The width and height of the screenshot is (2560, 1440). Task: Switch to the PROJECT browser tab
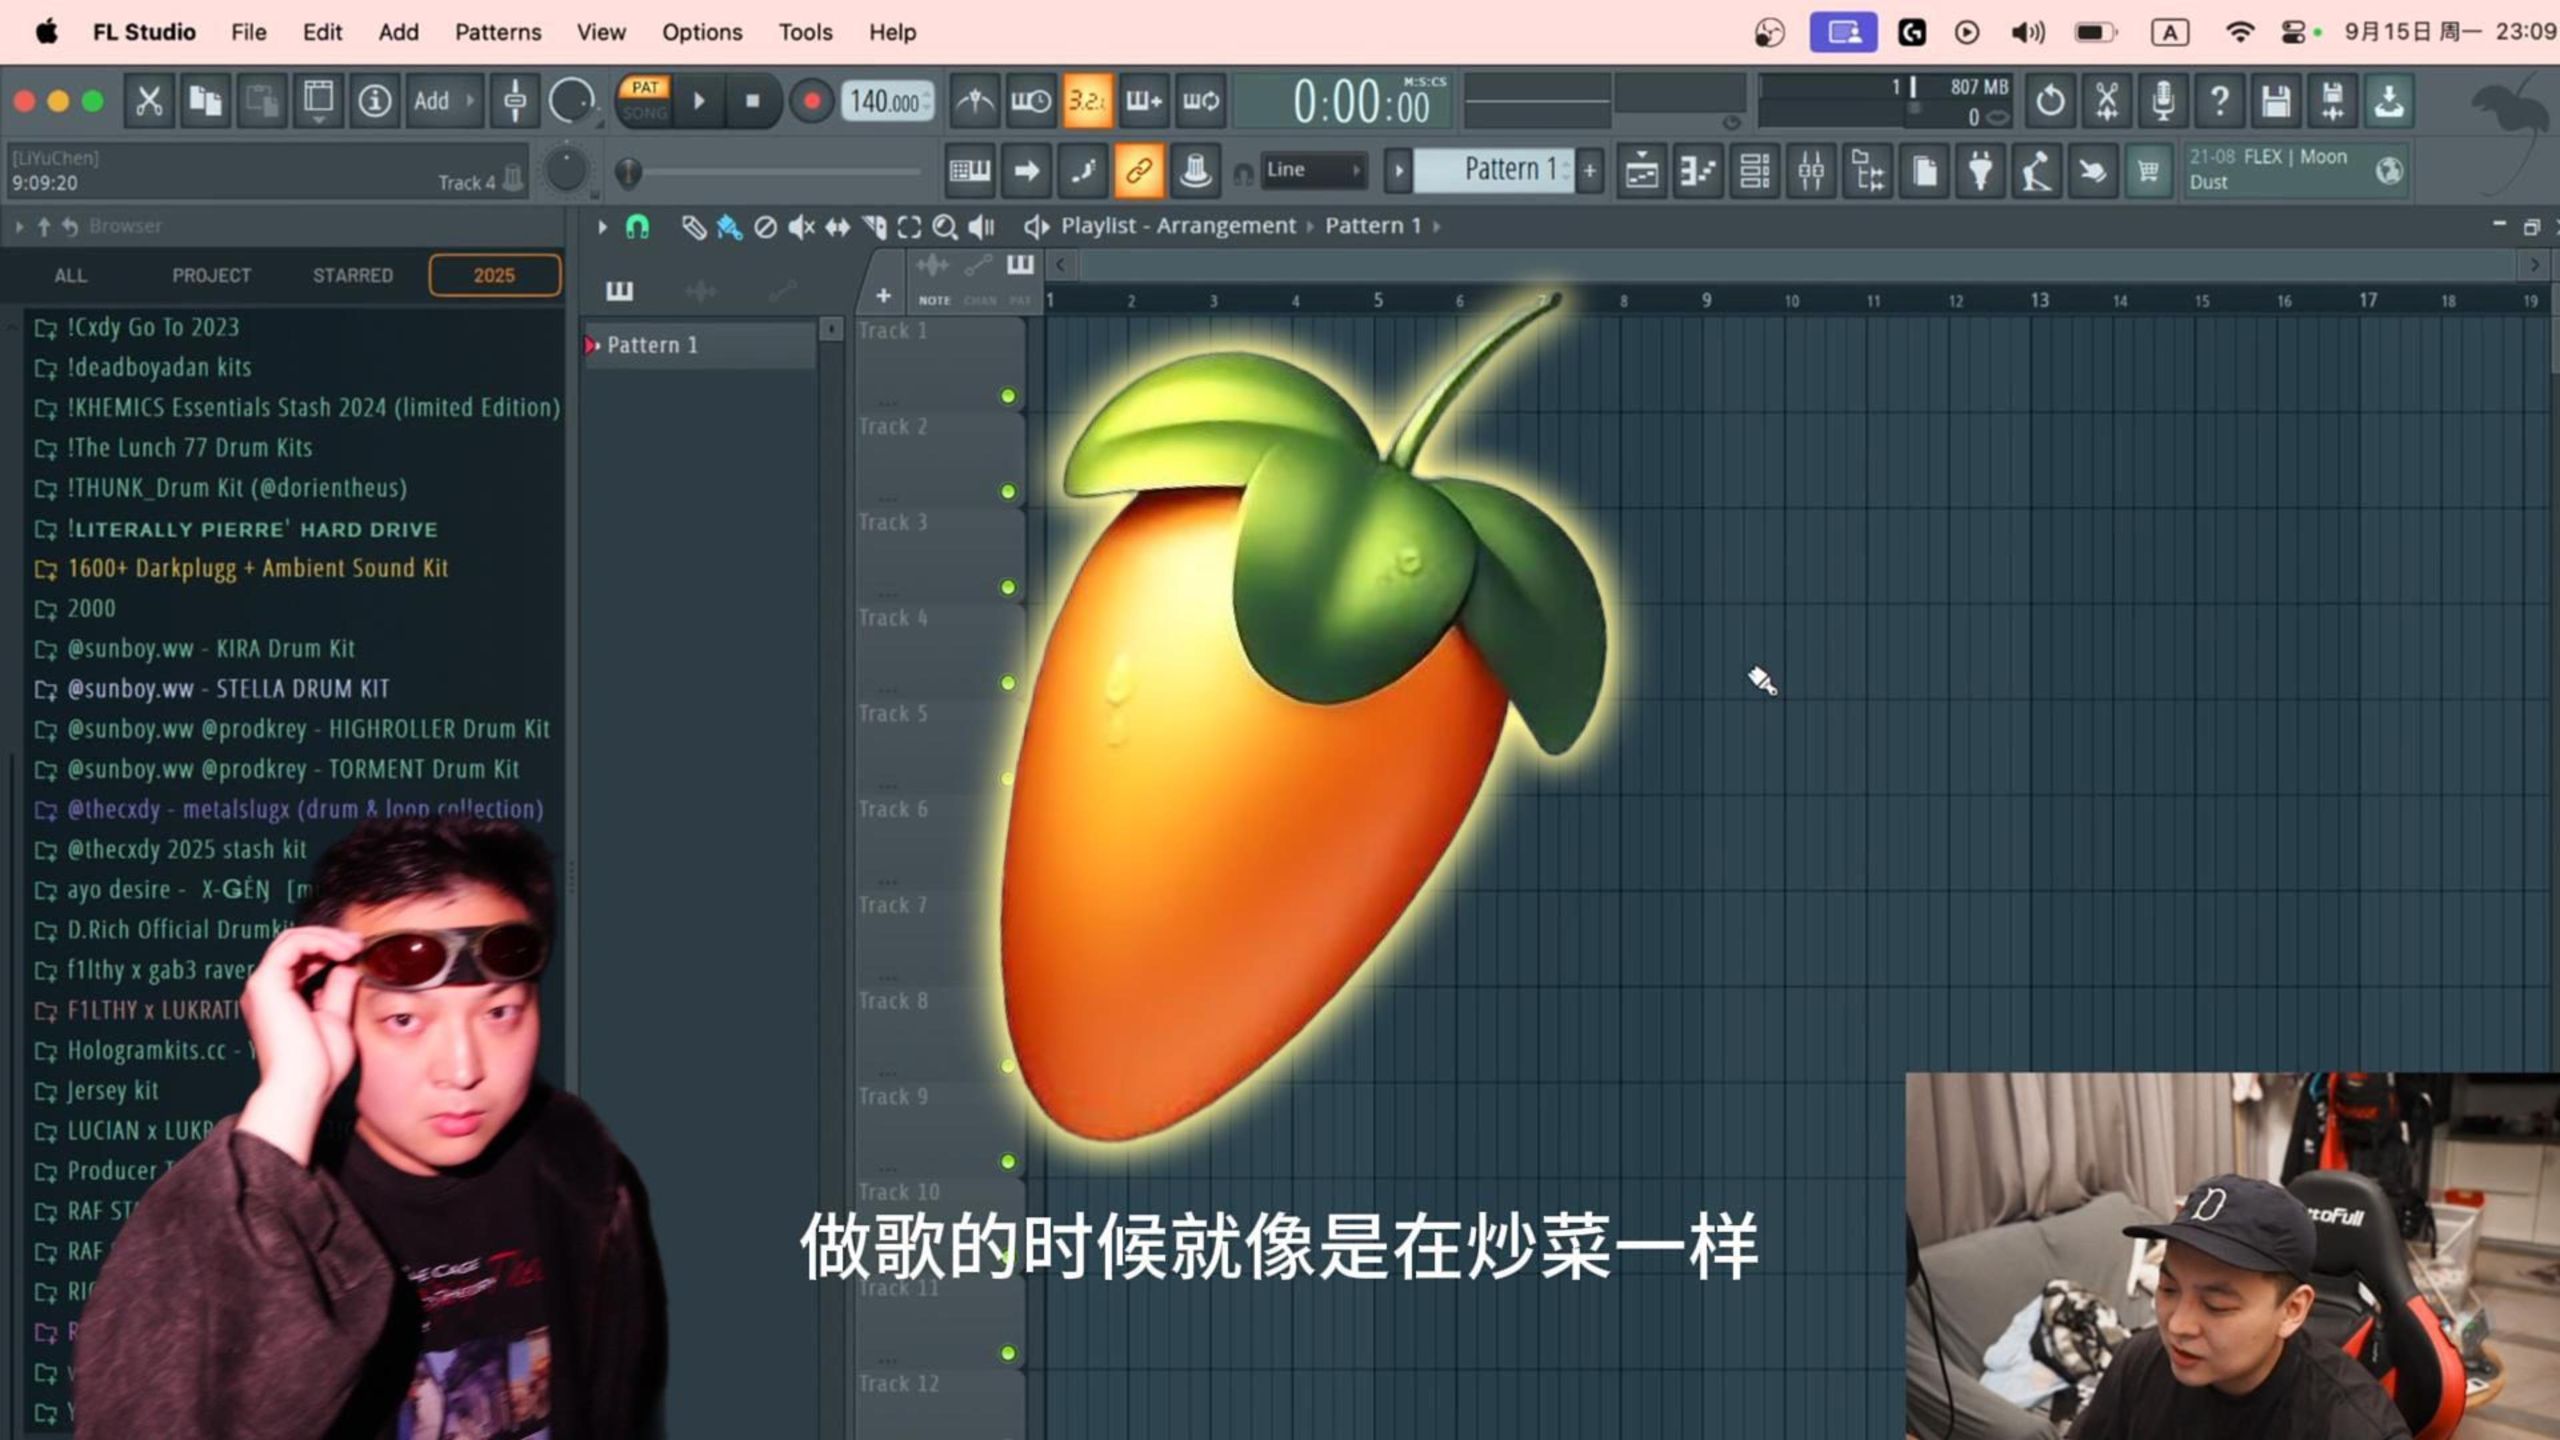(x=211, y=275)
